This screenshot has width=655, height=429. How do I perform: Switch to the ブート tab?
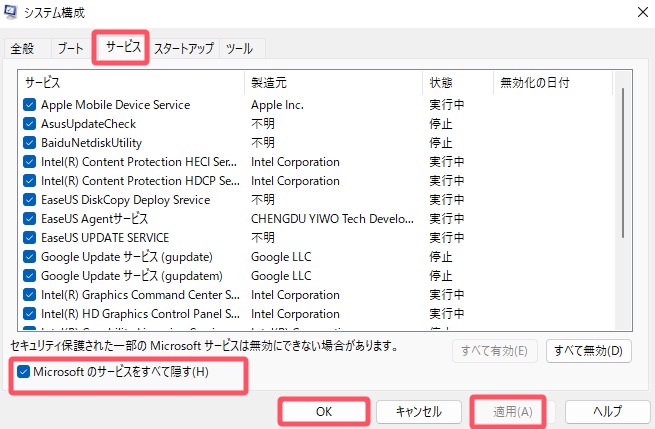click(70, 48)
